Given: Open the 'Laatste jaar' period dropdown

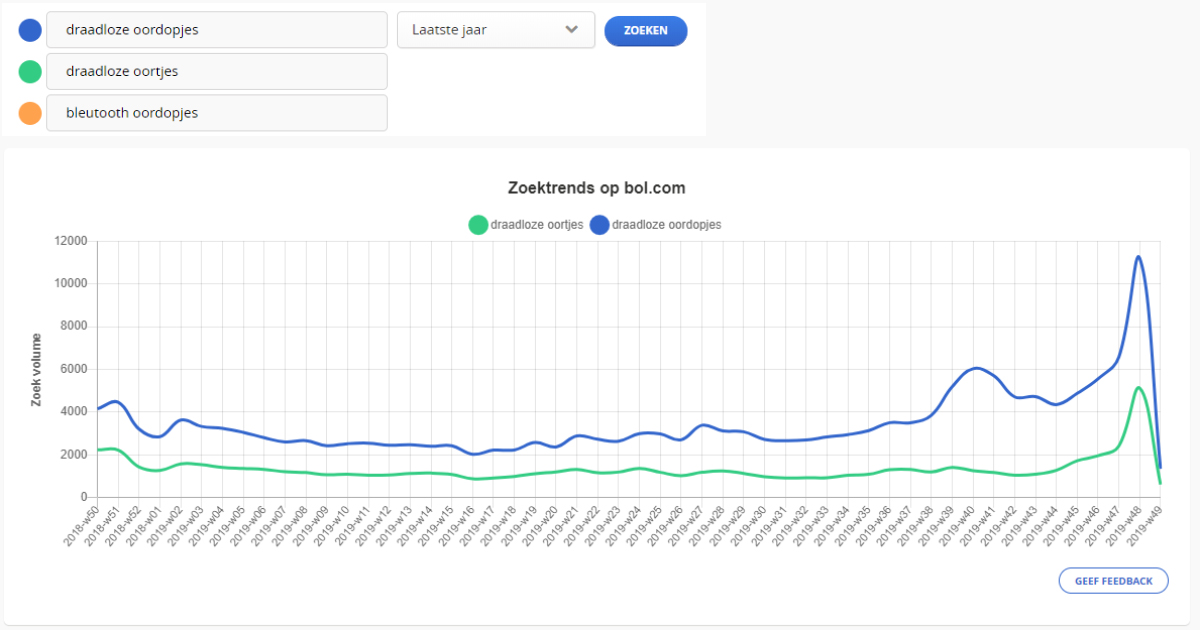Looking at the screenshot, I should point(495,30).
